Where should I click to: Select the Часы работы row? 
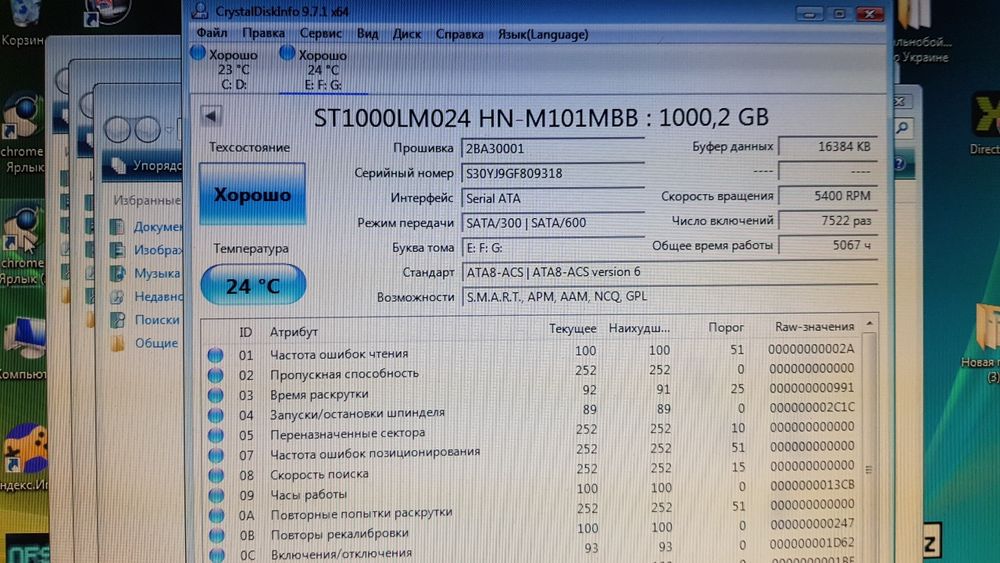click(x=533, y=491)
